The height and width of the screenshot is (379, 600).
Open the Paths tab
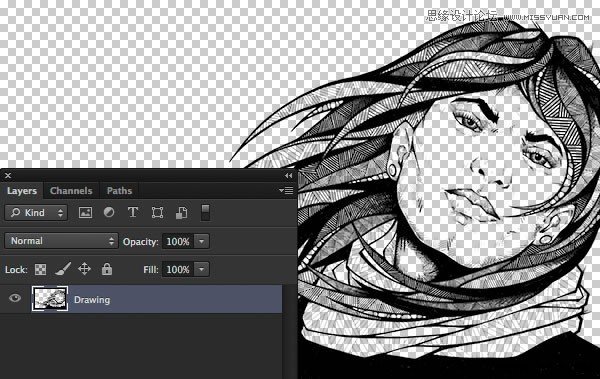119,191
